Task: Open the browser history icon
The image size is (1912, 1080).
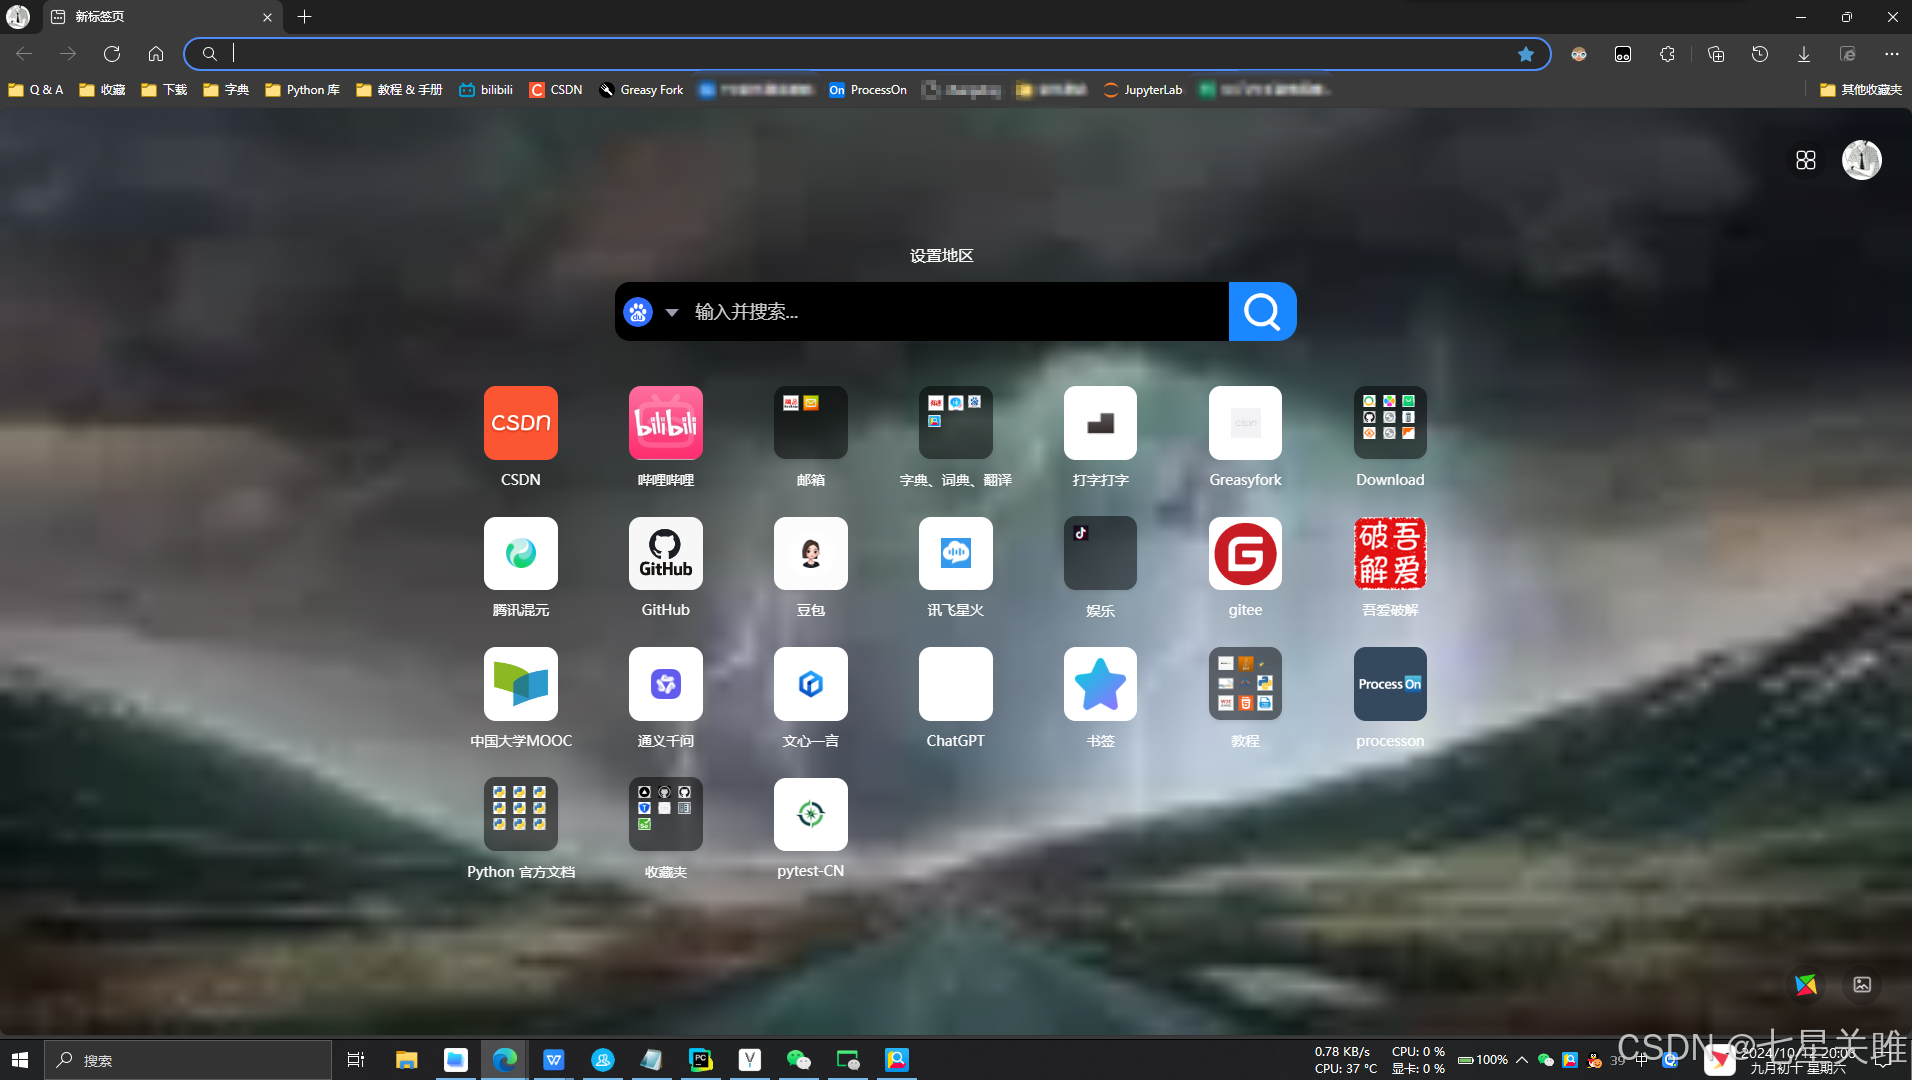Action: [x=1760, y=54]
